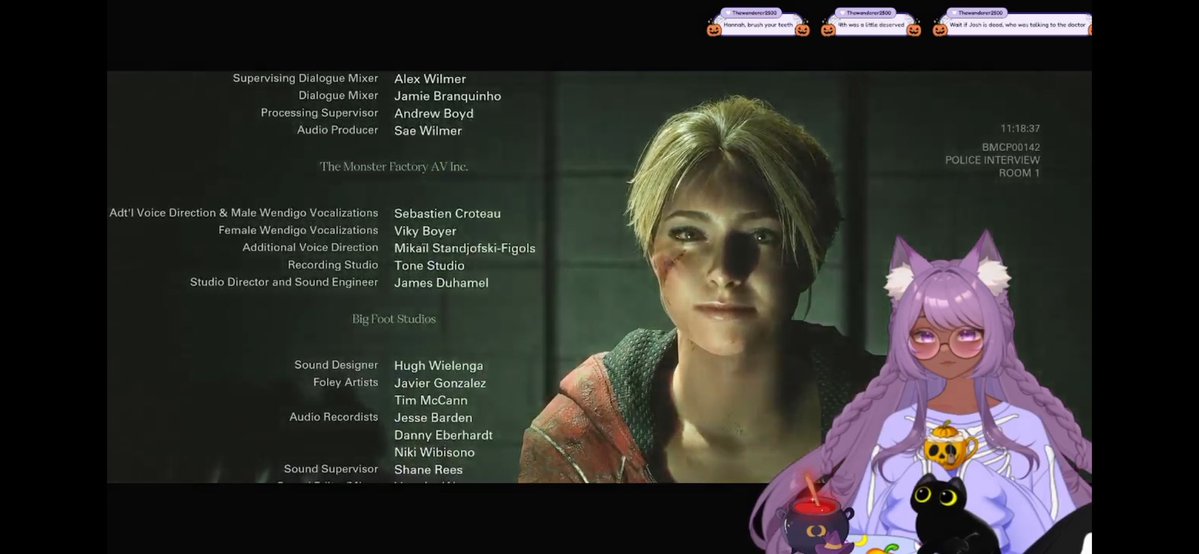This screenshot has height=554, width=1199.
Task: Click username above "Hannah, brush your teeth"
Action: (754, 13)
